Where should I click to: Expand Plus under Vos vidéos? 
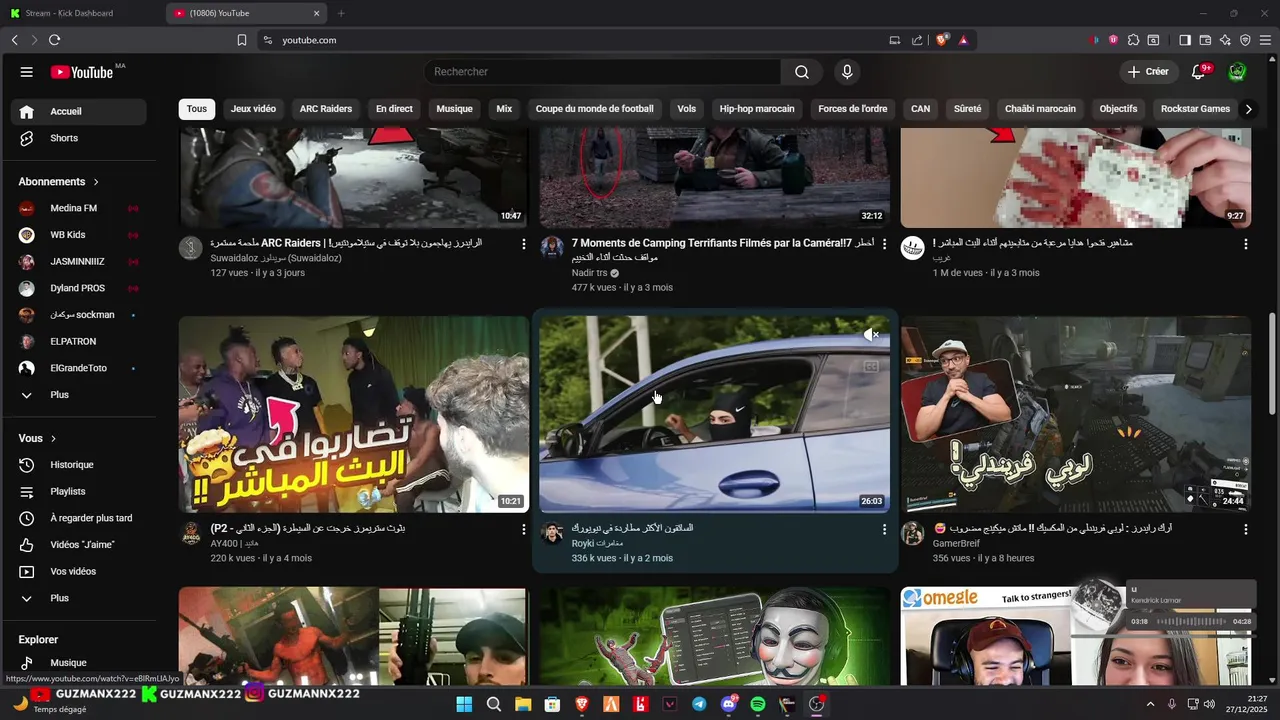(x=78, y=598)
